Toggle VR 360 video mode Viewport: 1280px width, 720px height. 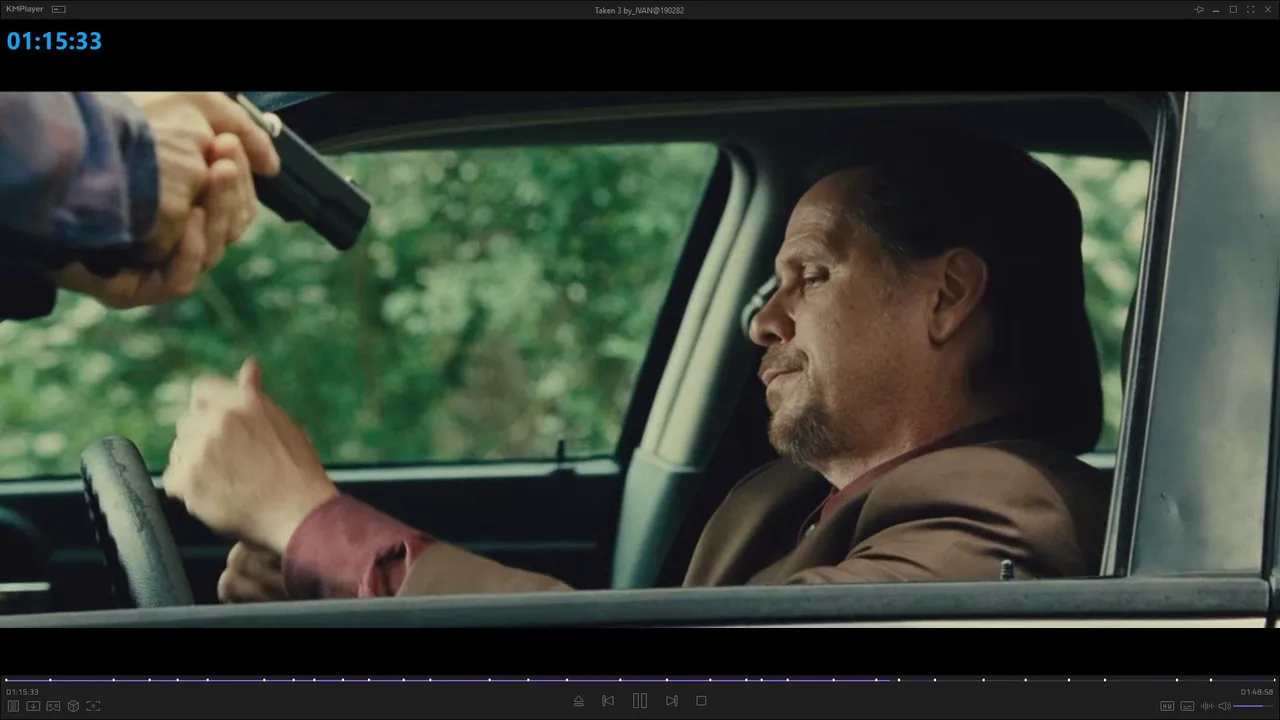coord(53,706)
